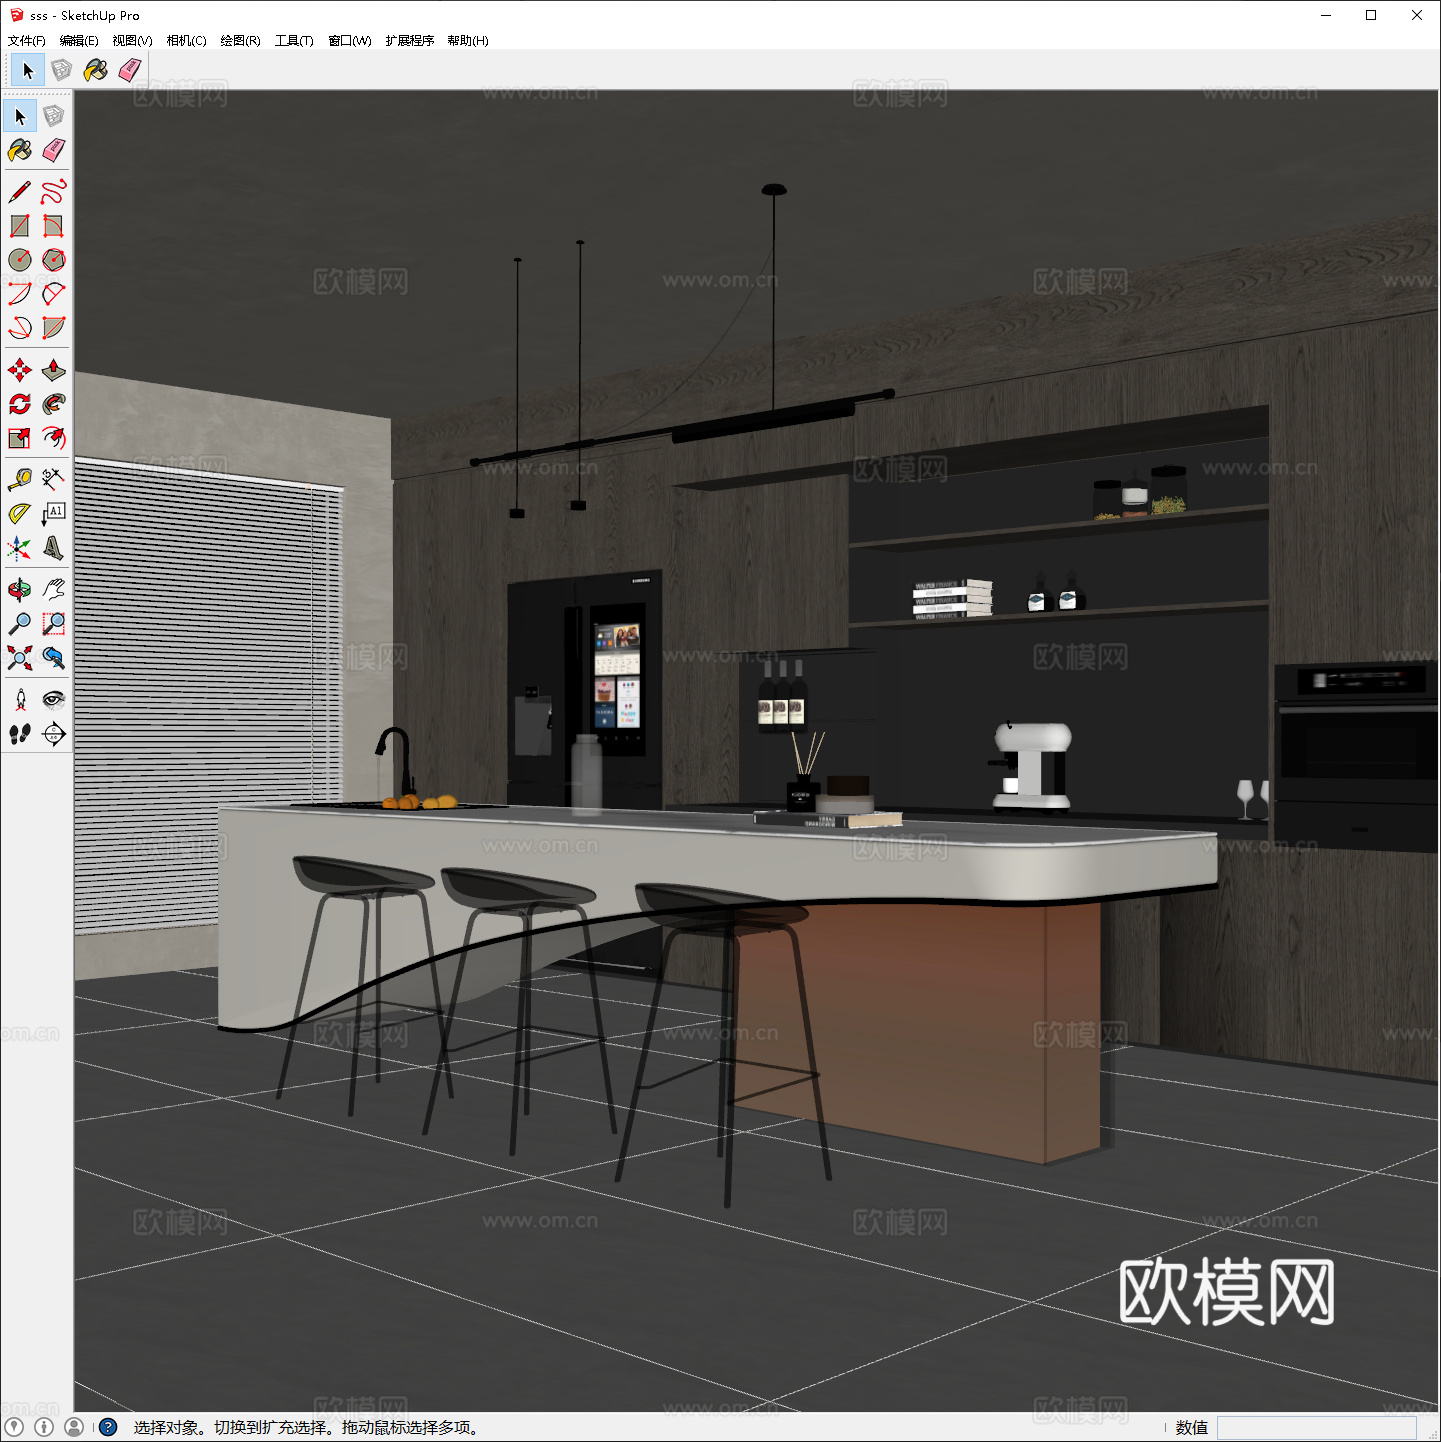The image size is (1441, 1442).
Task: Open the 相机(C) menu
Action: (x=186, y=41)
